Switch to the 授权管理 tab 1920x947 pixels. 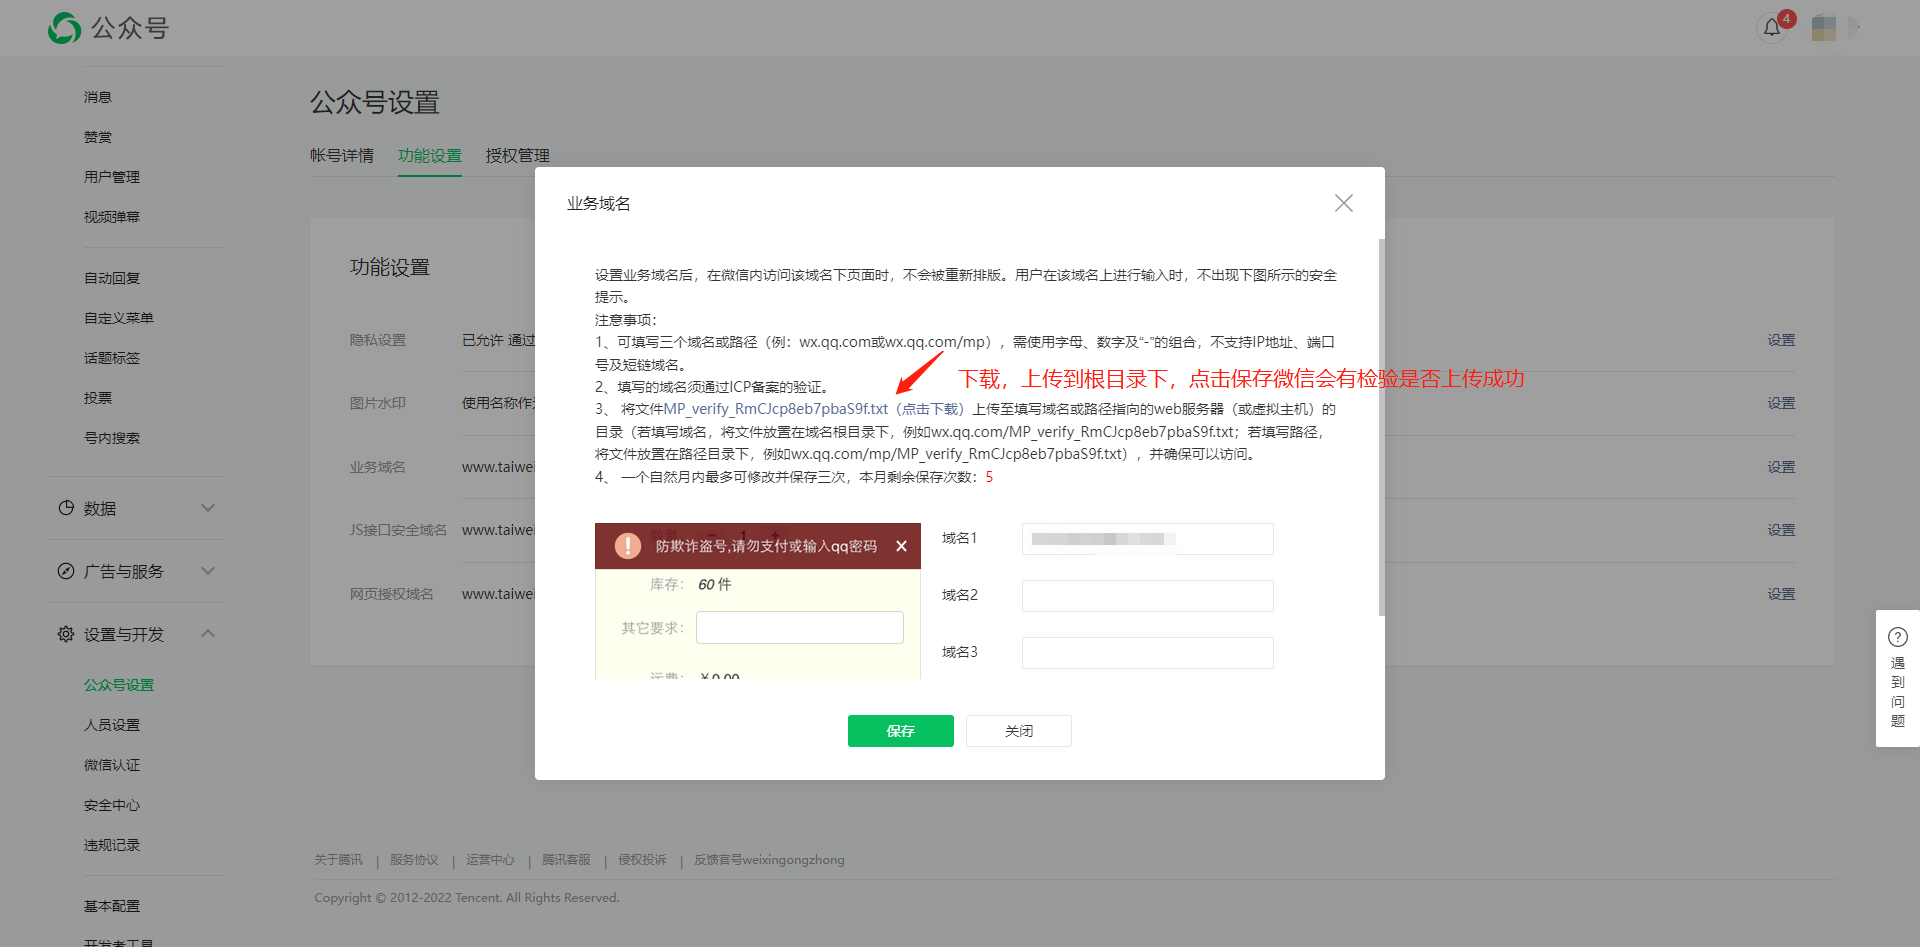516,155
